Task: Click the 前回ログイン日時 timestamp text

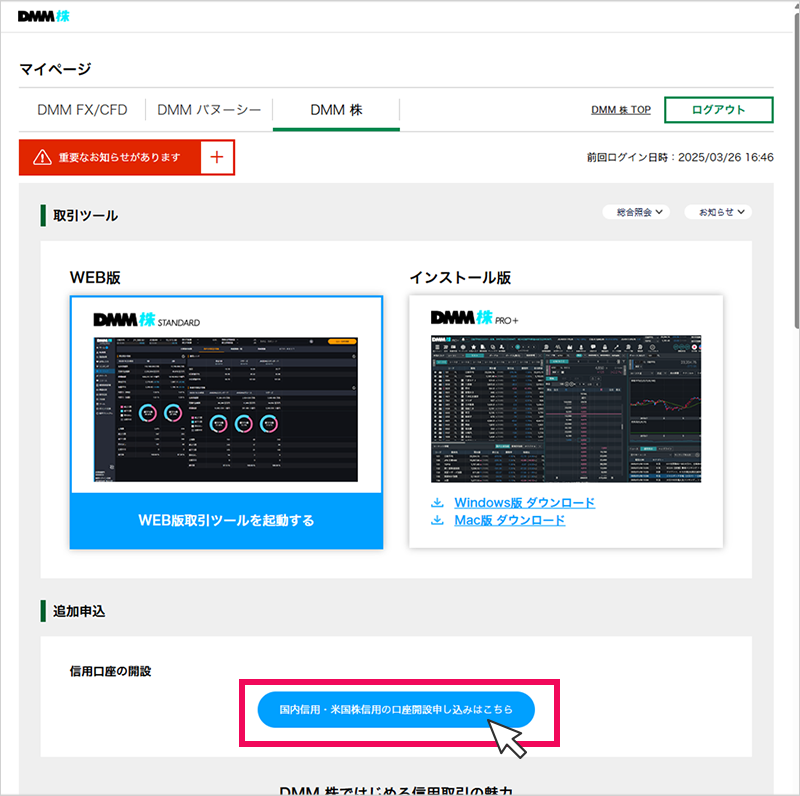Action: pyautogui.click(x=680, y=157)
